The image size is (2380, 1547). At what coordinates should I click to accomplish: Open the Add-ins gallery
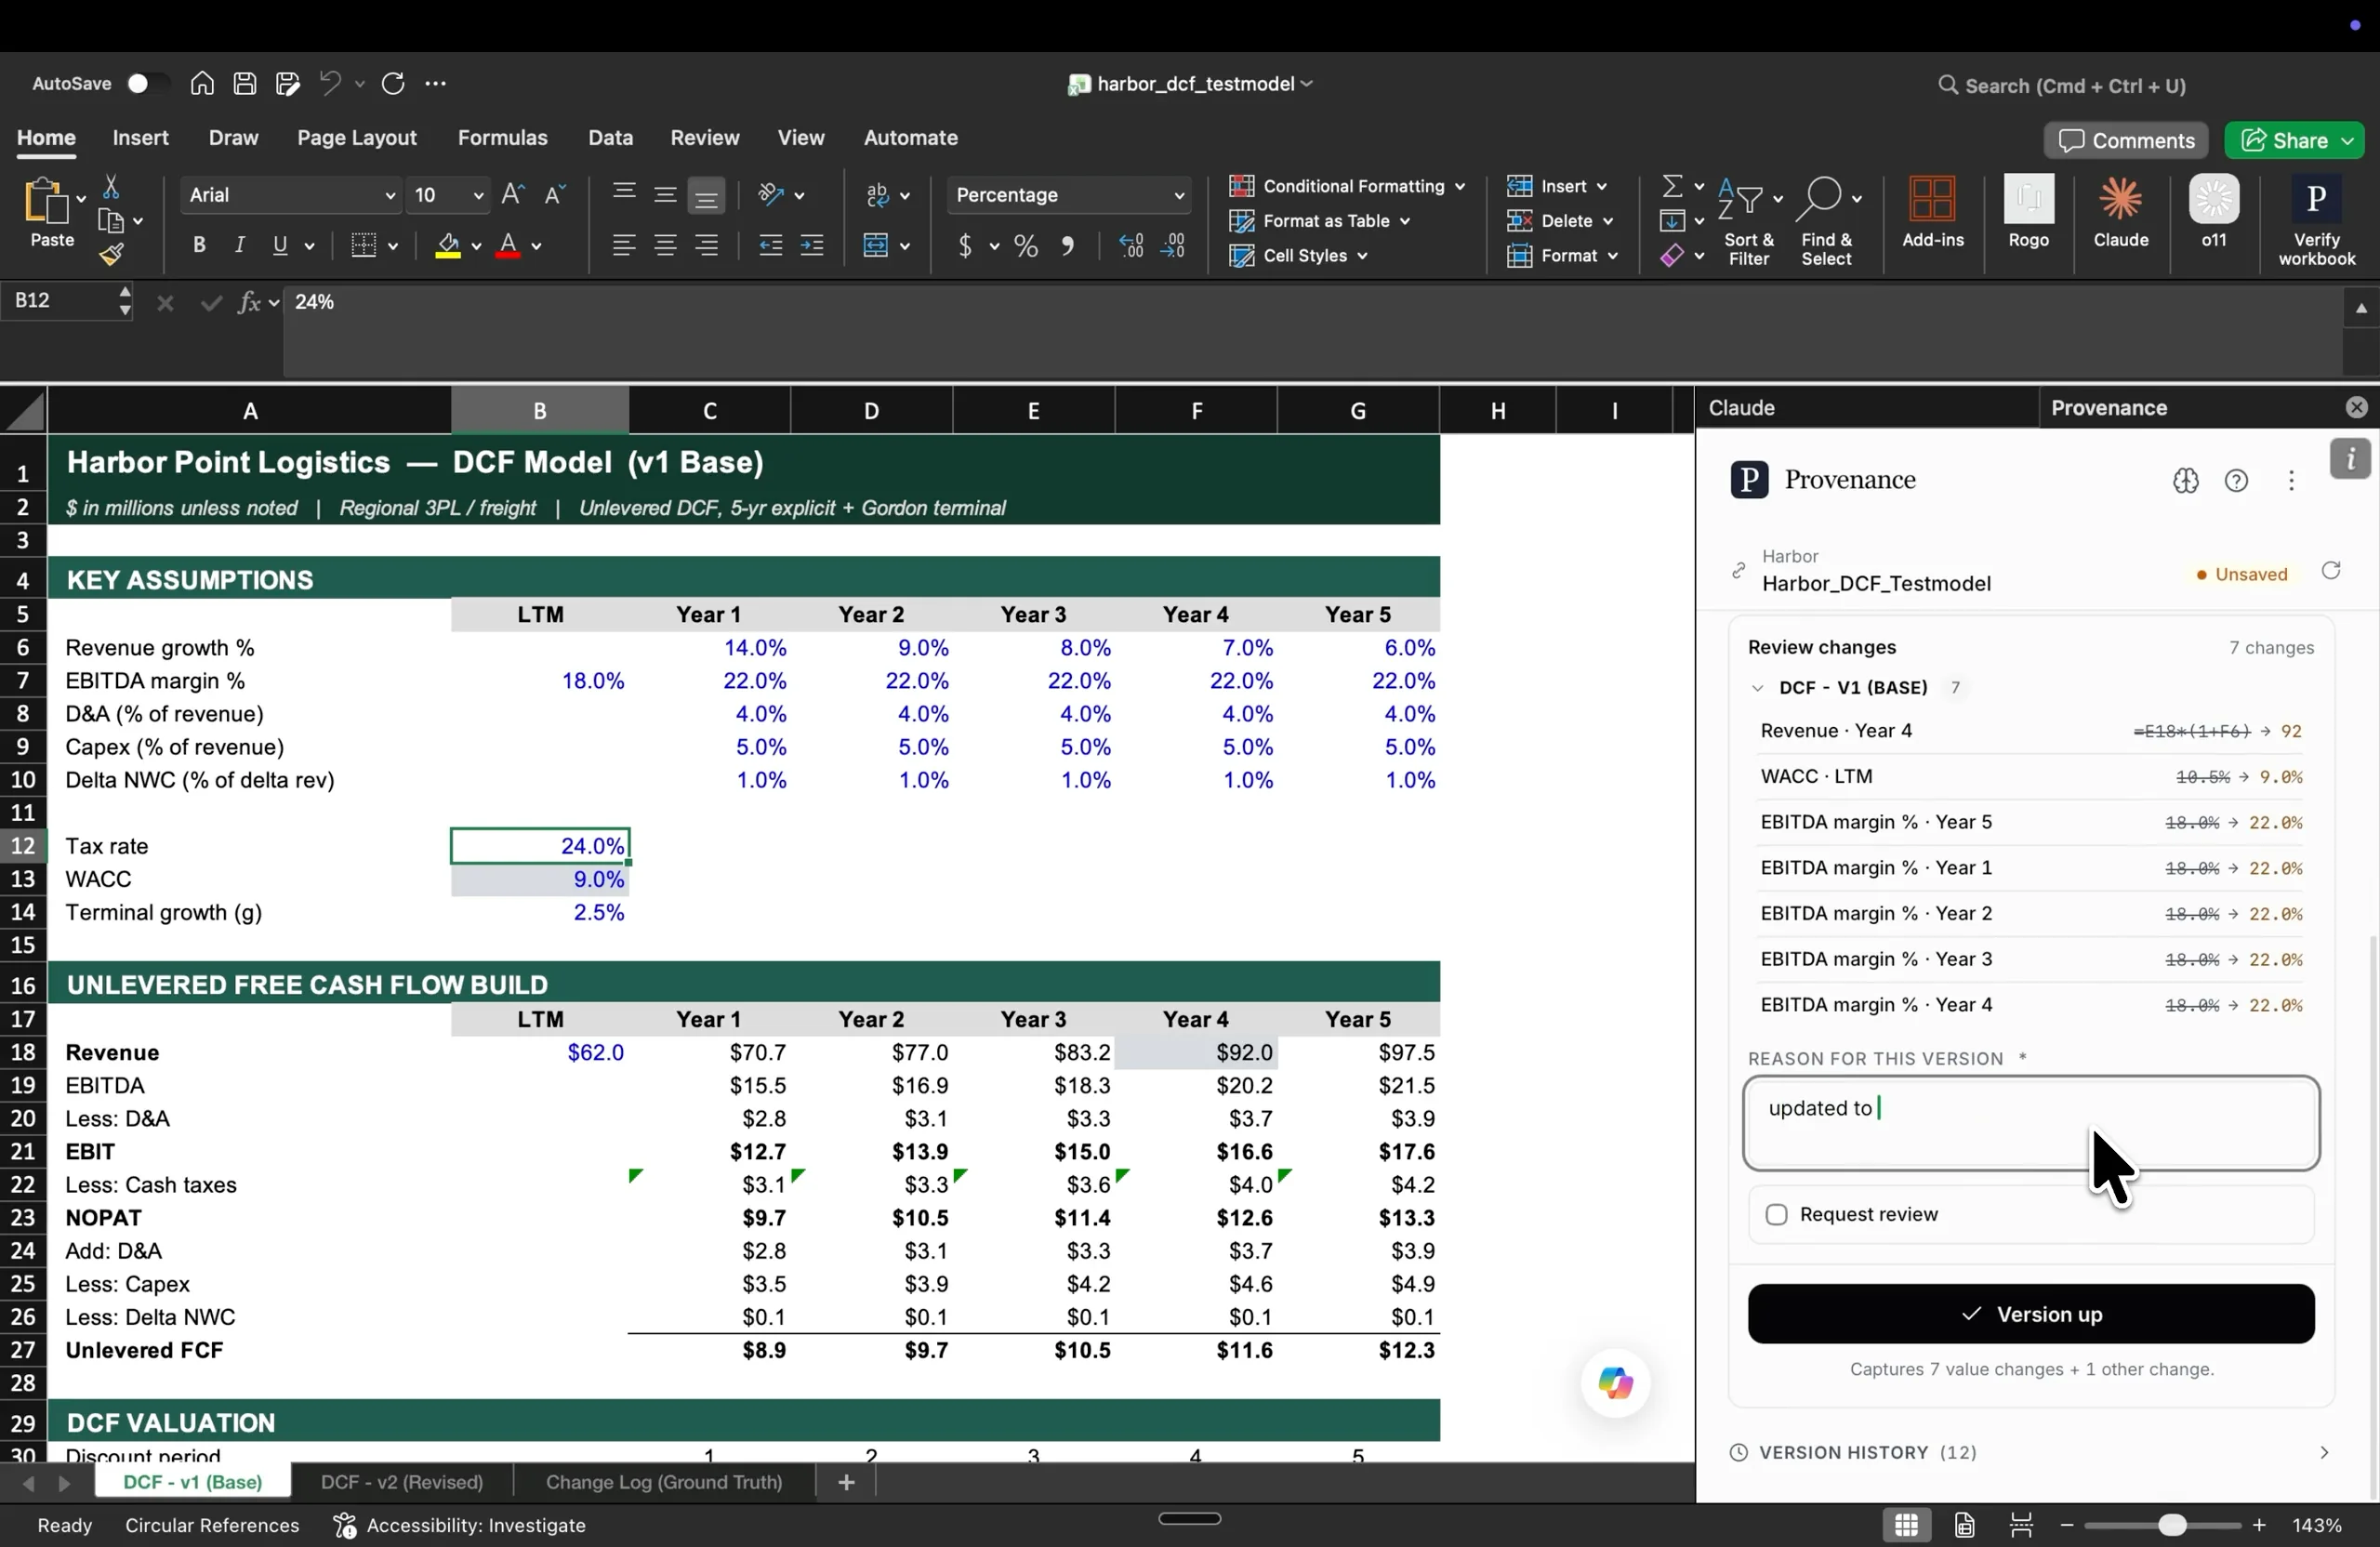1932,212
